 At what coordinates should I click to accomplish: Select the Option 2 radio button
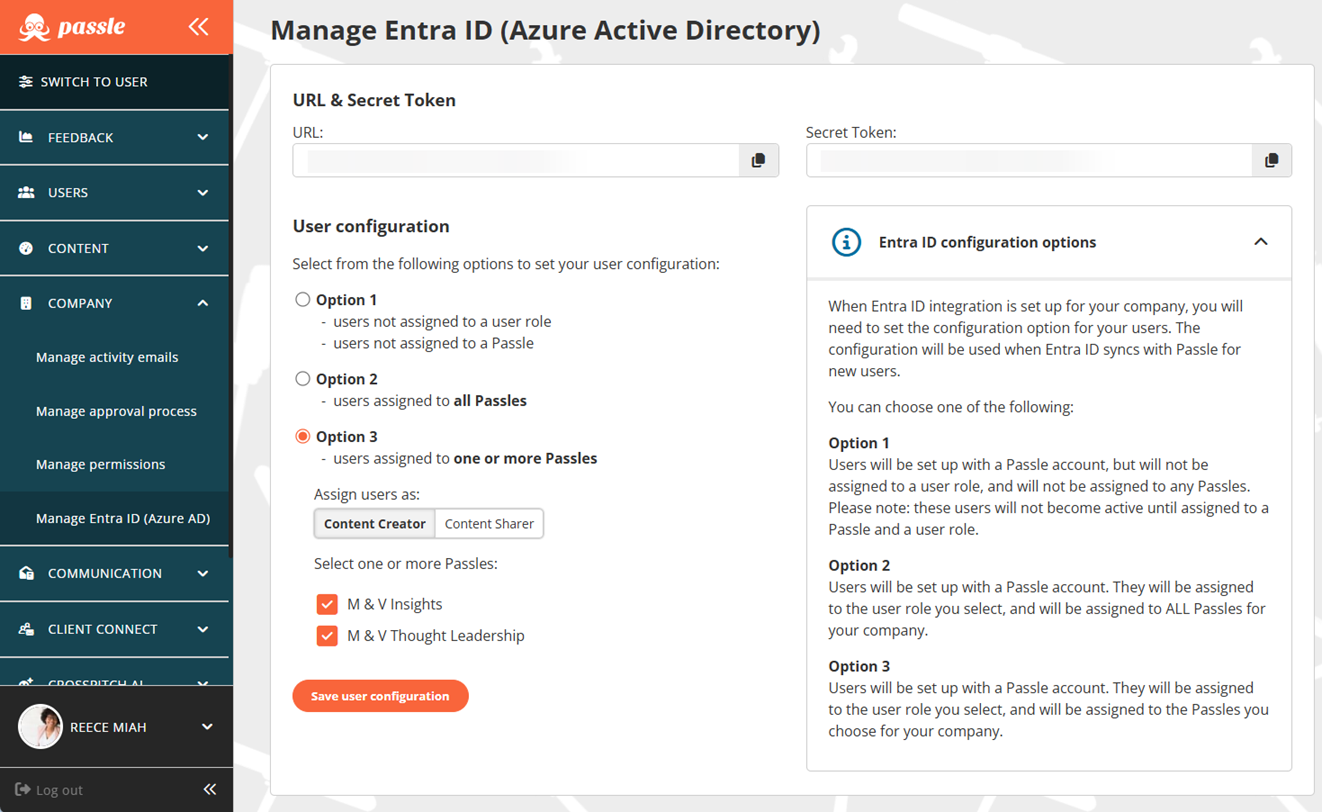tap(302, 379)
